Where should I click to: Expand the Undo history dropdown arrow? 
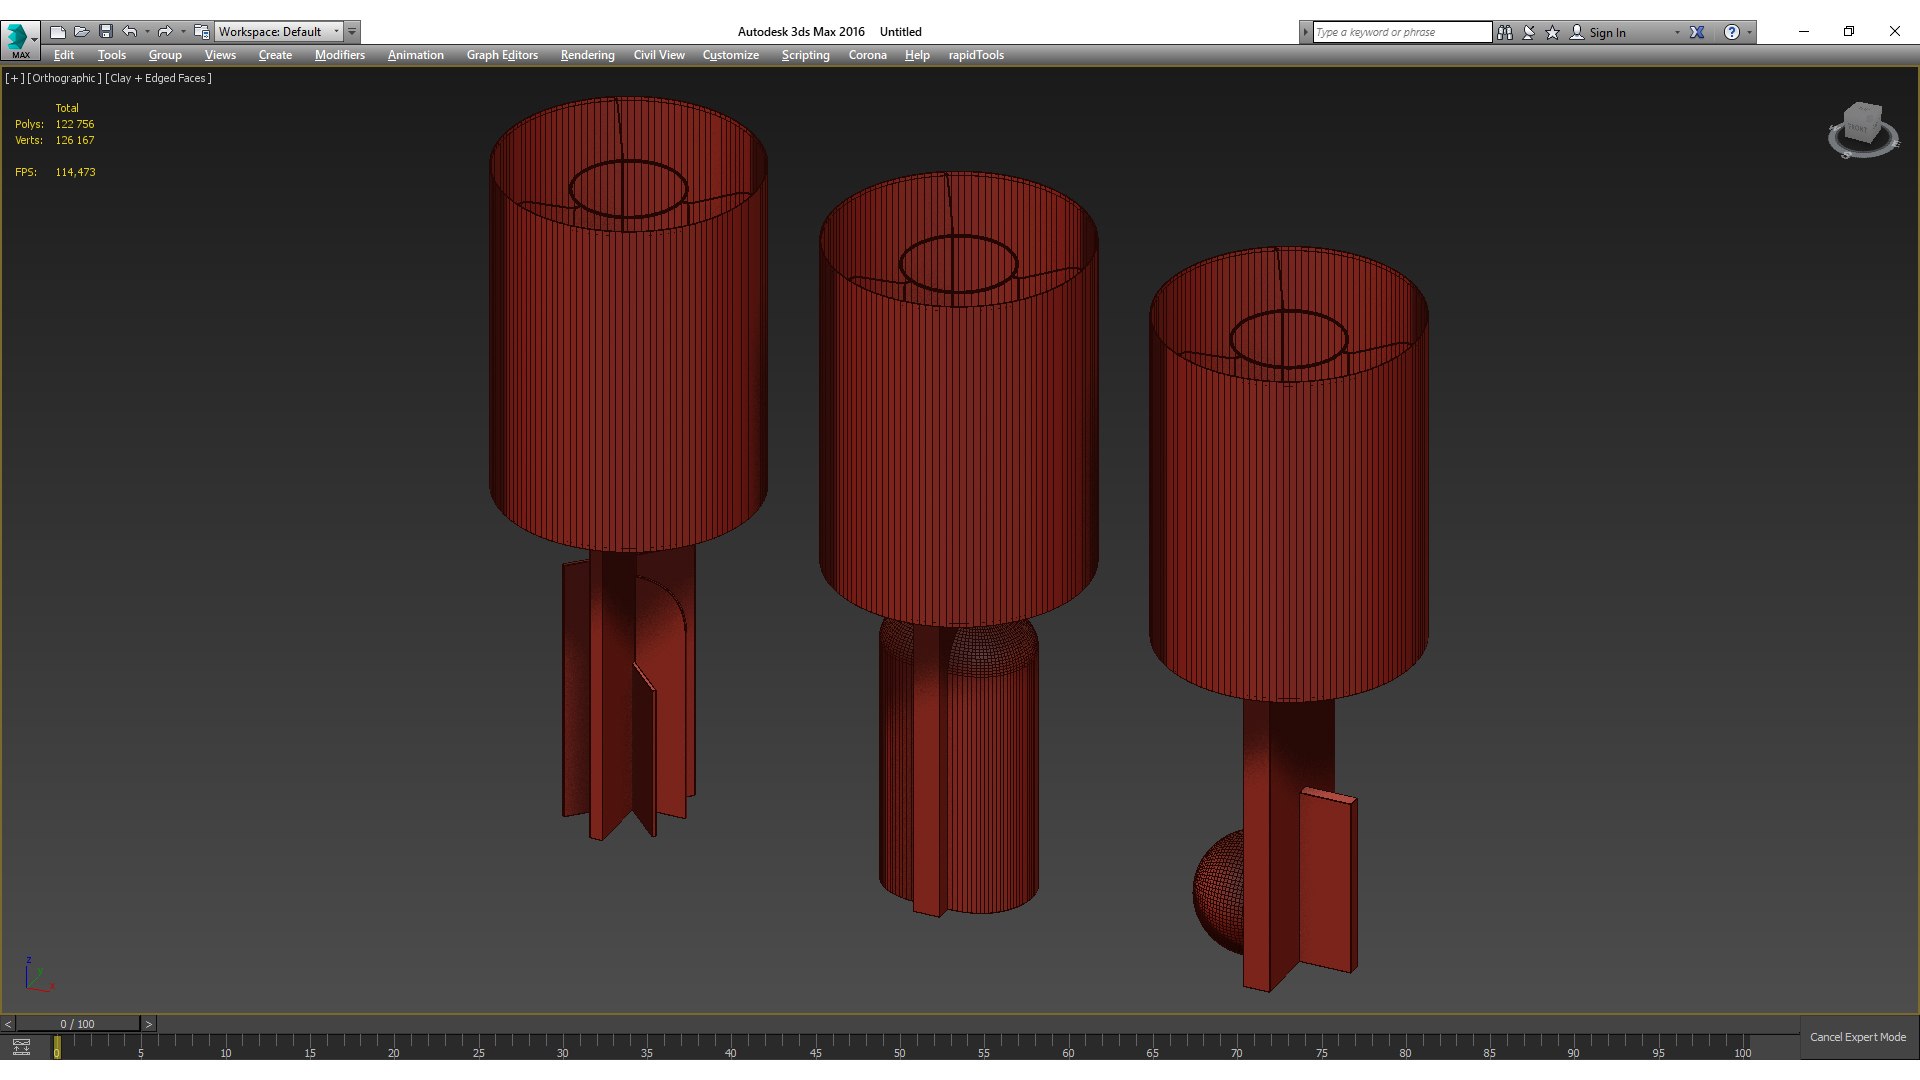click(x=147, y=32)
